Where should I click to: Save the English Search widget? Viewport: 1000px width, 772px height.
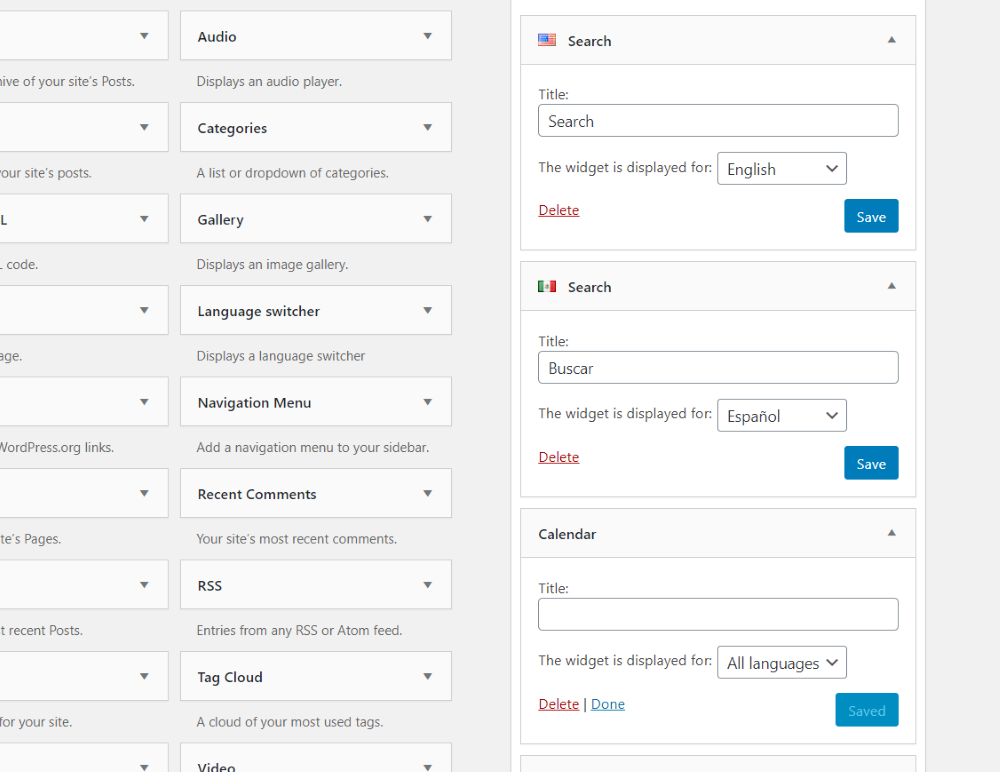coord(870,217)
